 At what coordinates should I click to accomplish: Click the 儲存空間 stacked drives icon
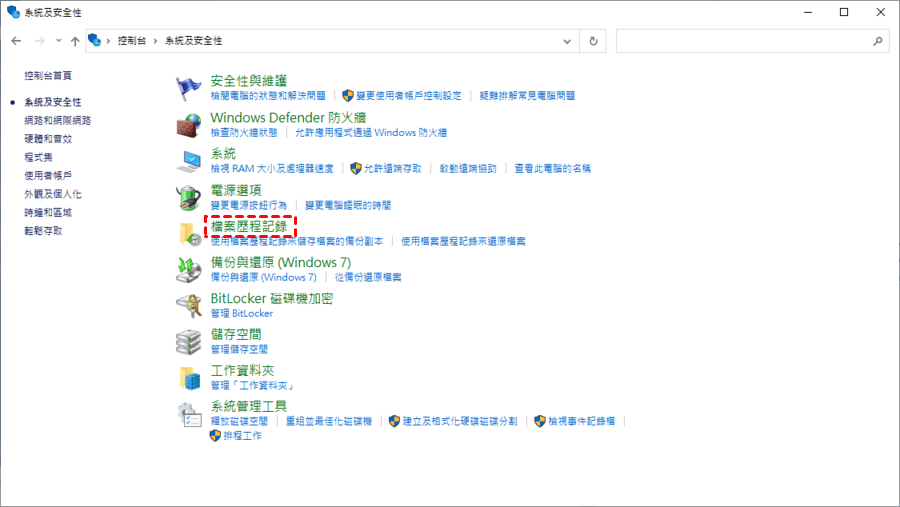point(189,341)
